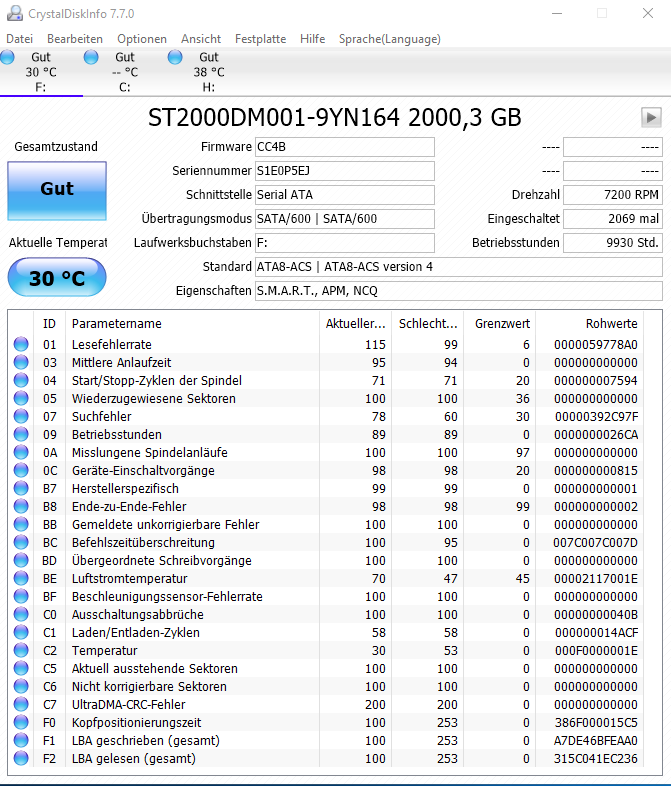
Task: Click status icon for Laden/Entladen-Zyklen
Action: [21, 633]
